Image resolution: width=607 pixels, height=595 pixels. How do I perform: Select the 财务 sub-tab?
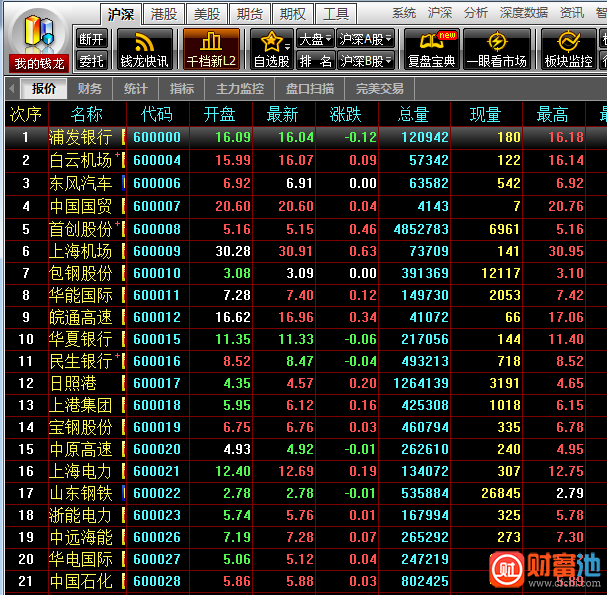(89, 89)
